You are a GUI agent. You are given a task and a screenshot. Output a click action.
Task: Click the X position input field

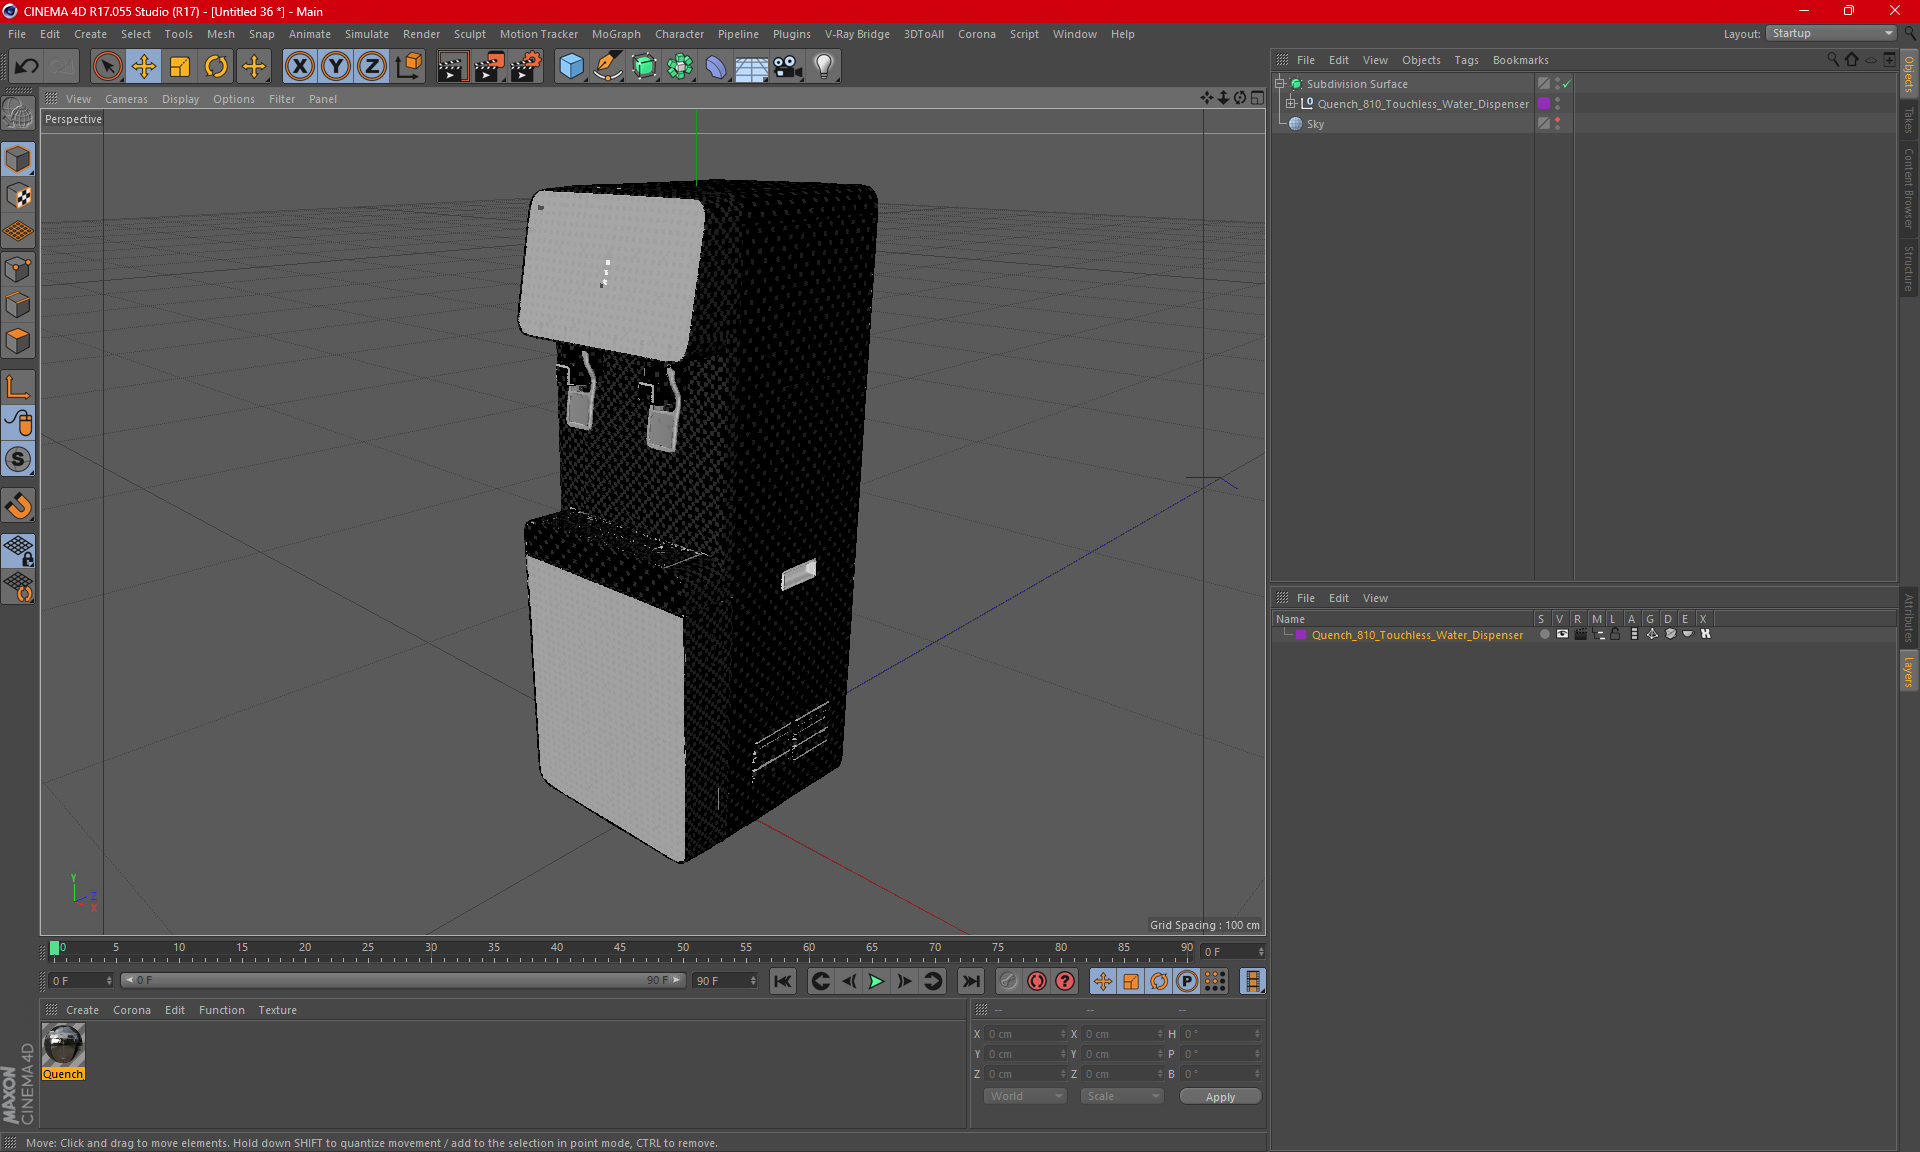1024,1034
